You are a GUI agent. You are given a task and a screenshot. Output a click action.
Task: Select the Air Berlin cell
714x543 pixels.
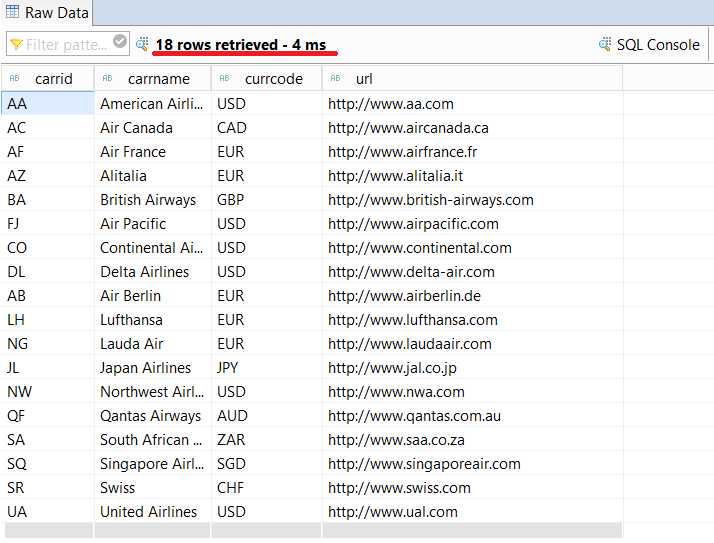point(153,296)
